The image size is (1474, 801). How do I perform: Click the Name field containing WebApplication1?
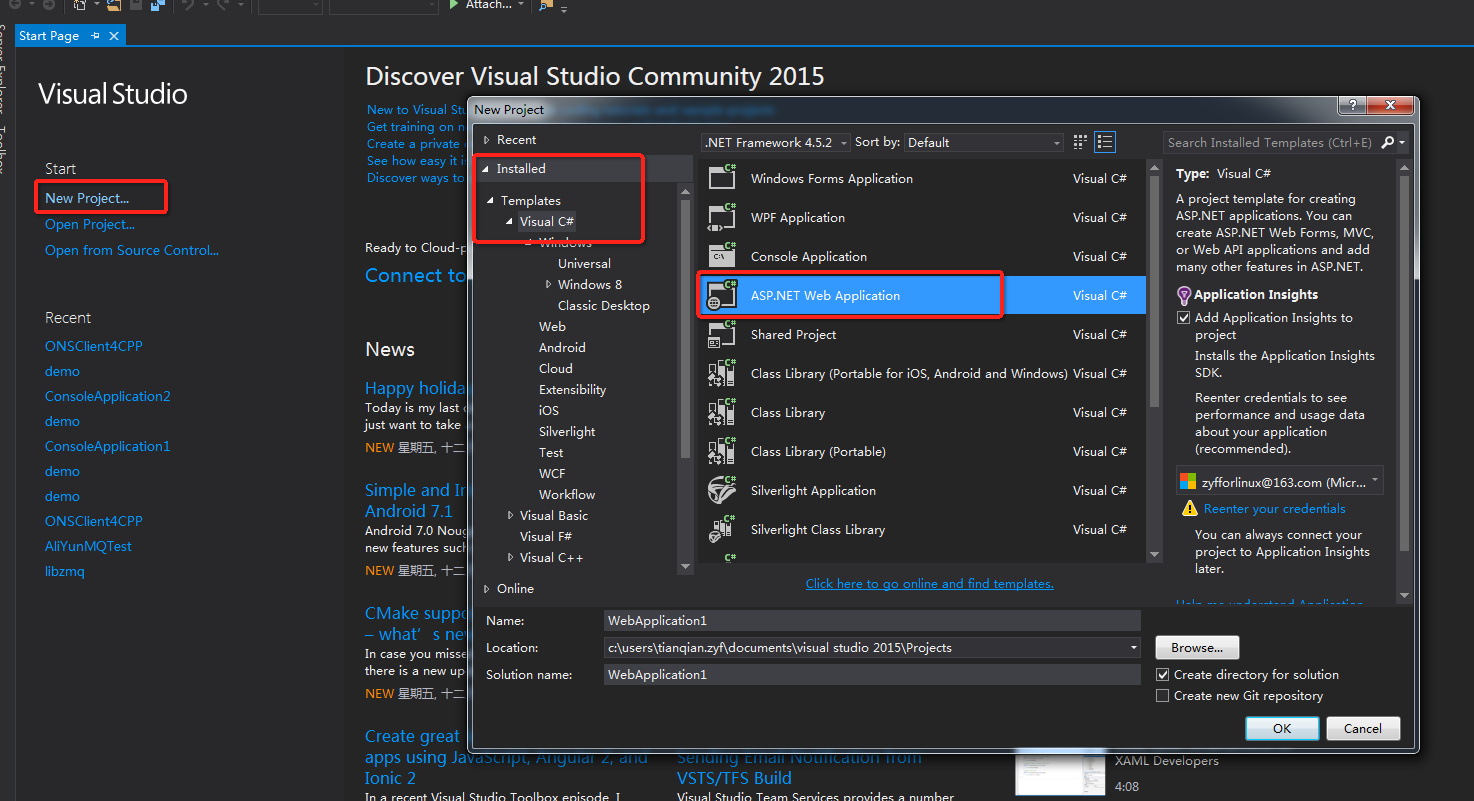[872, 621]
